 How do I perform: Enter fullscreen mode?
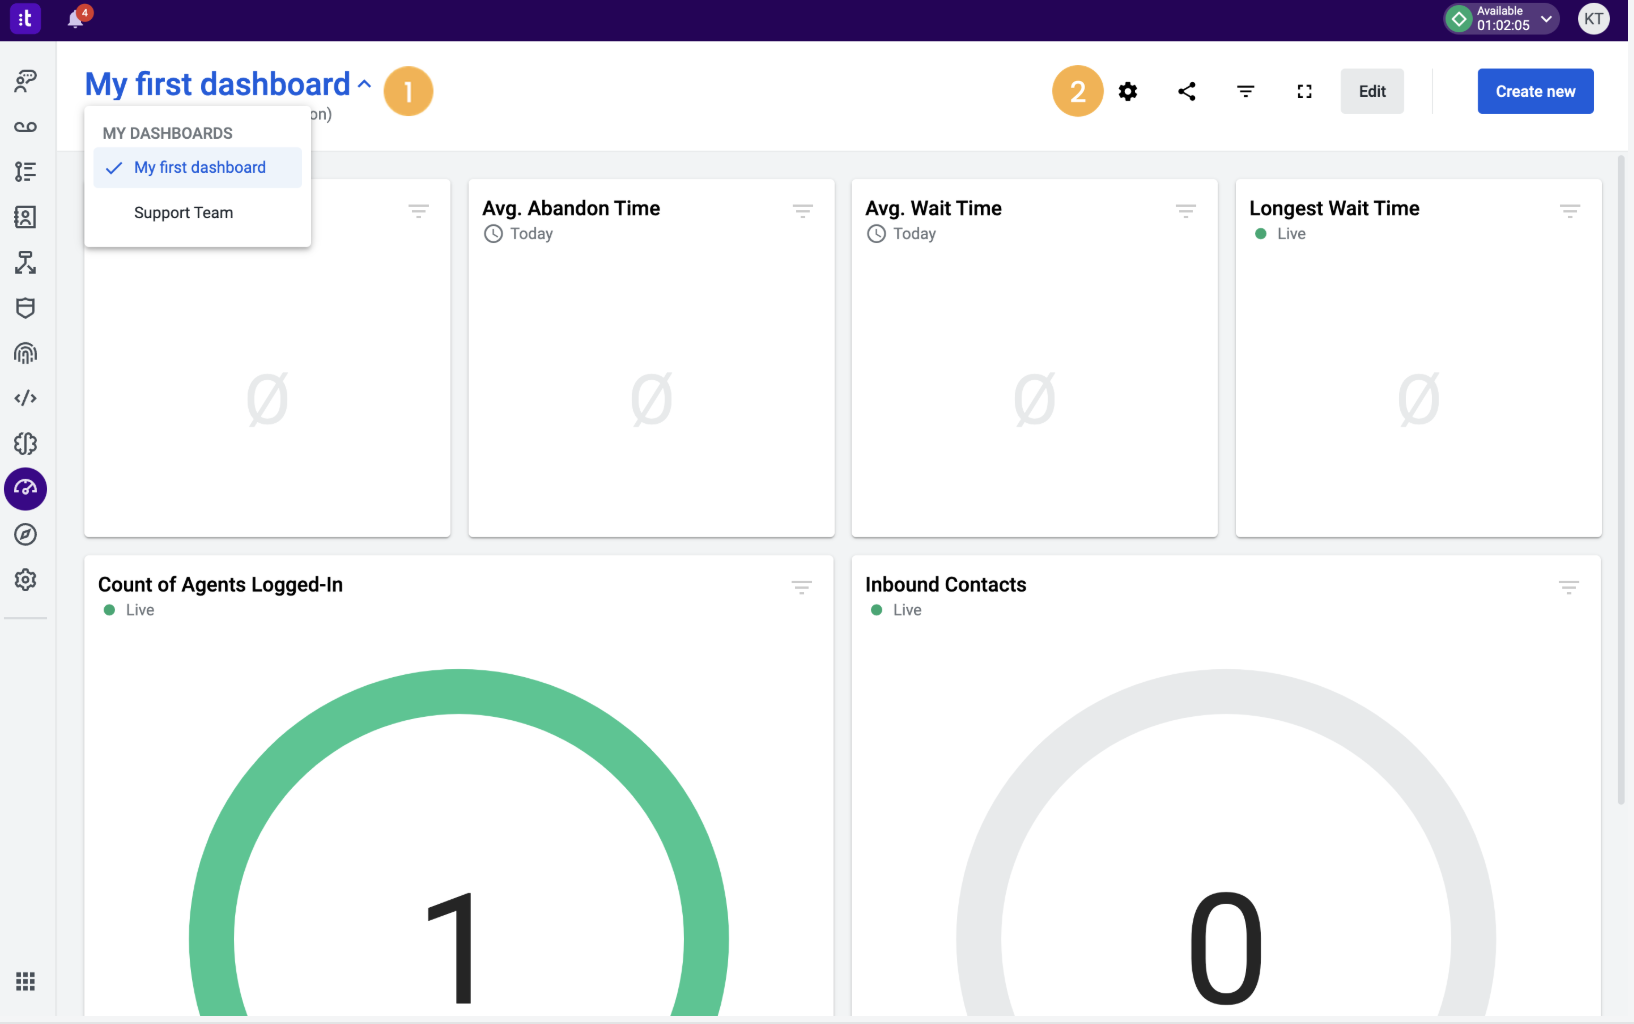[1304, 92]
